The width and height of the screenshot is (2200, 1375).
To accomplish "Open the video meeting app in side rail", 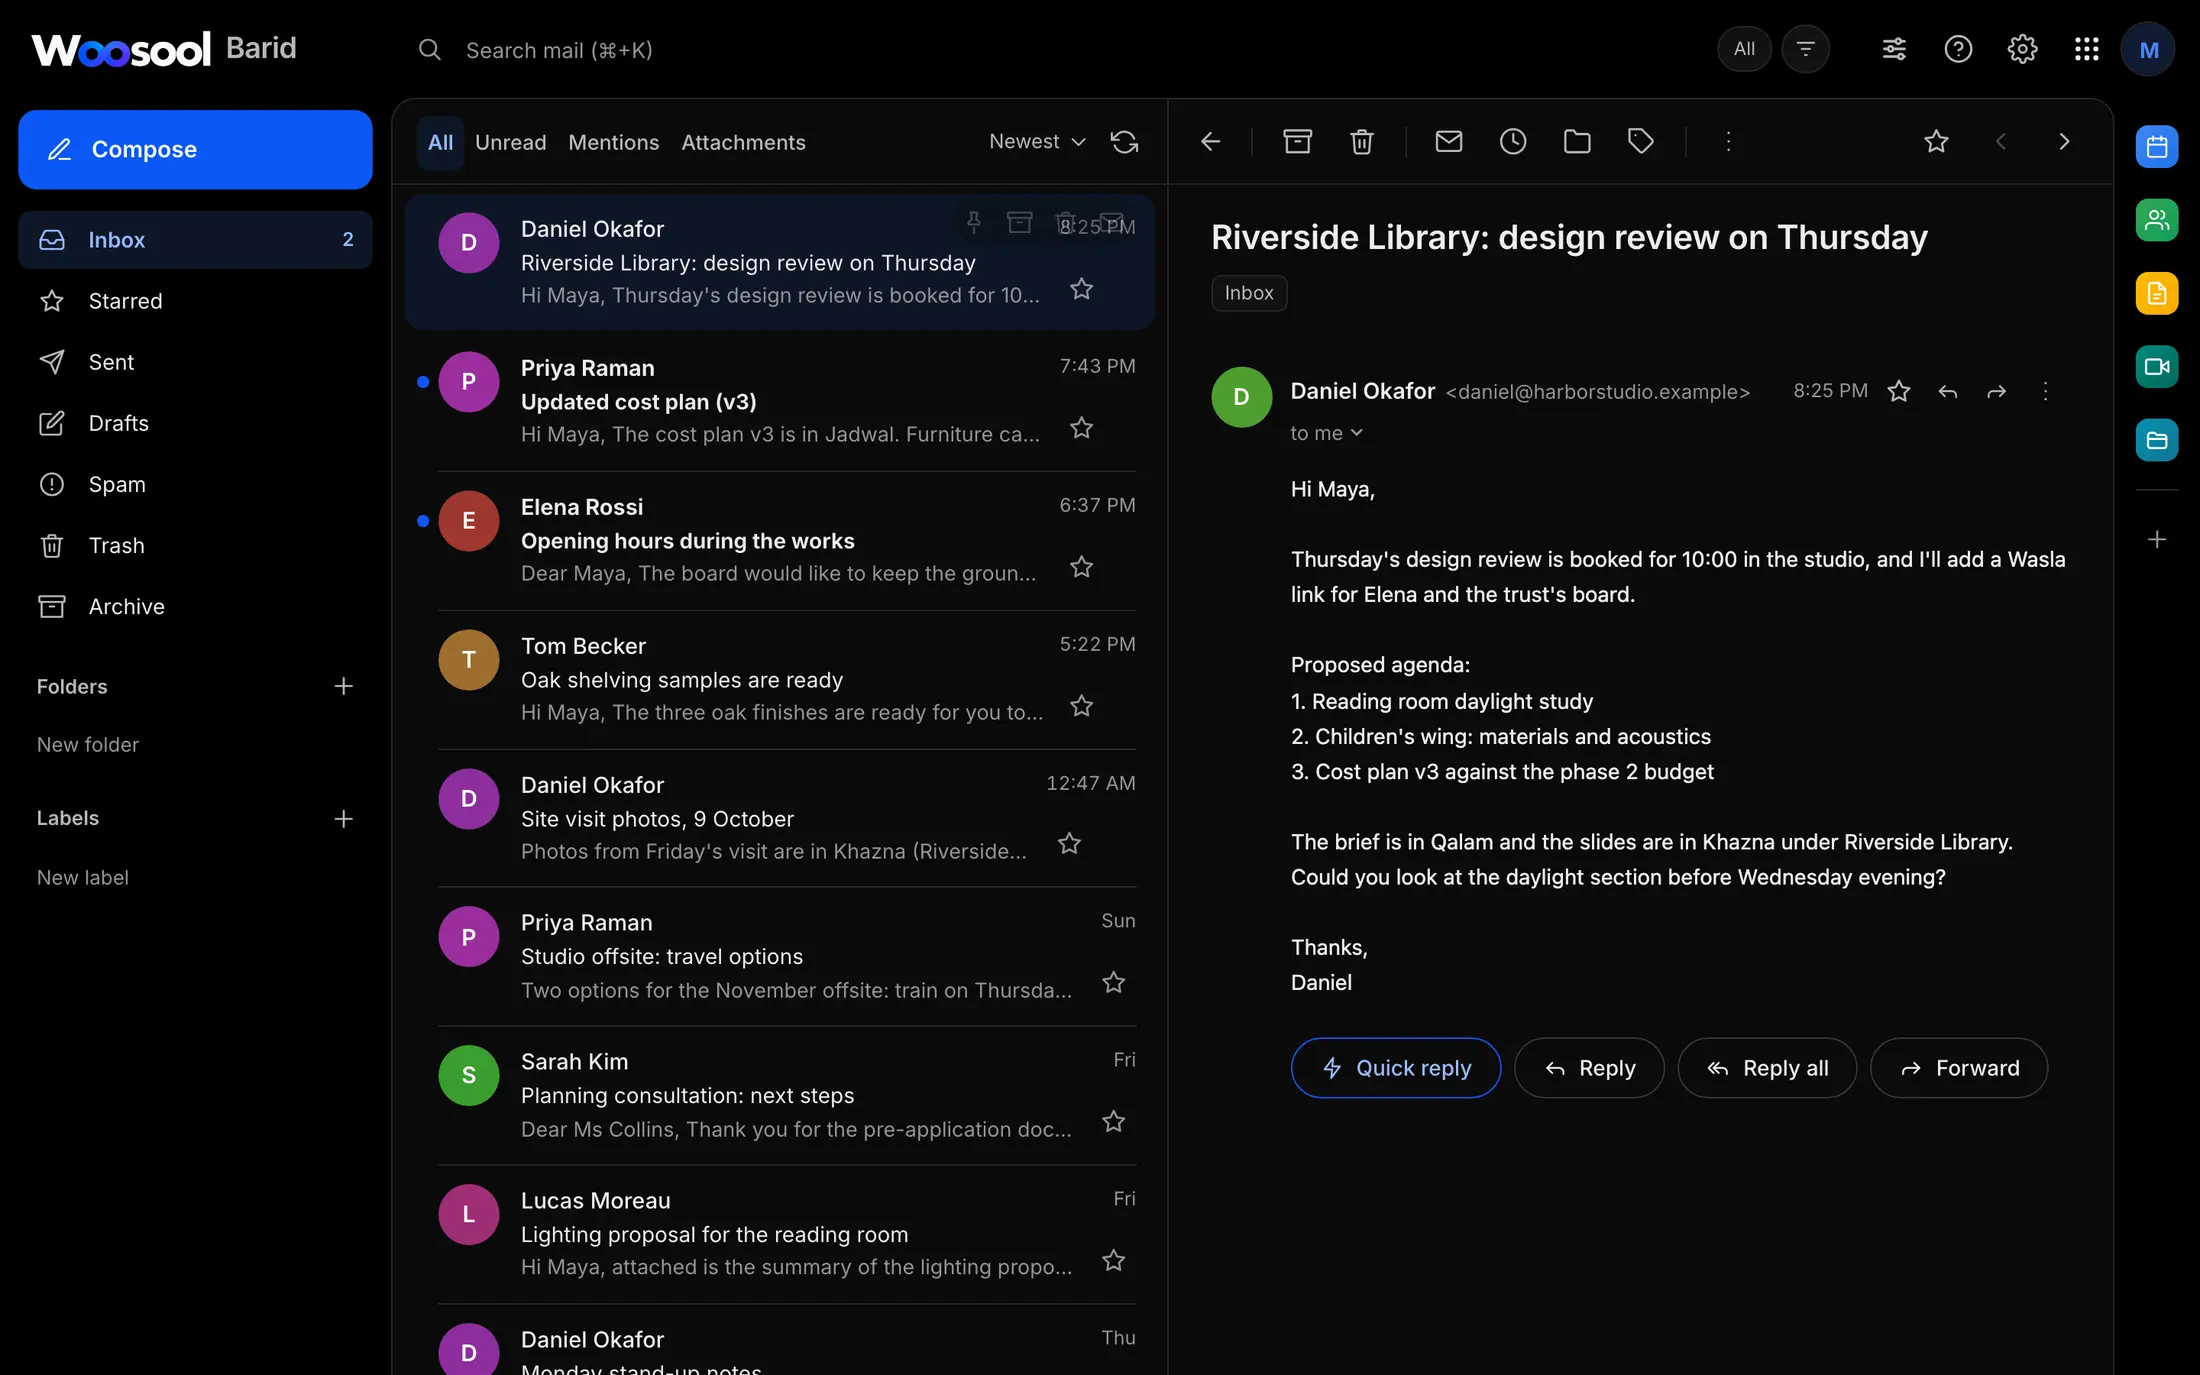I will [x=2157, y=367].
